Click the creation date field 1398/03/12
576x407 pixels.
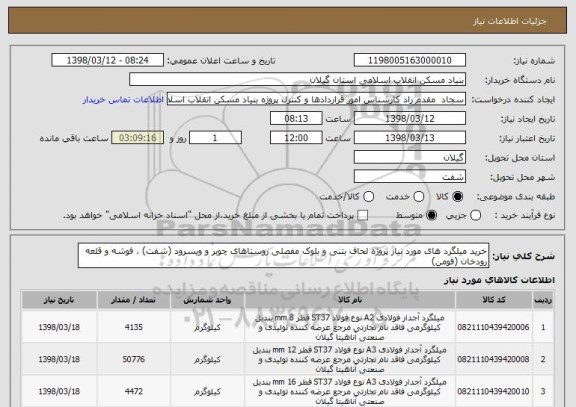[x=410, y=119]
